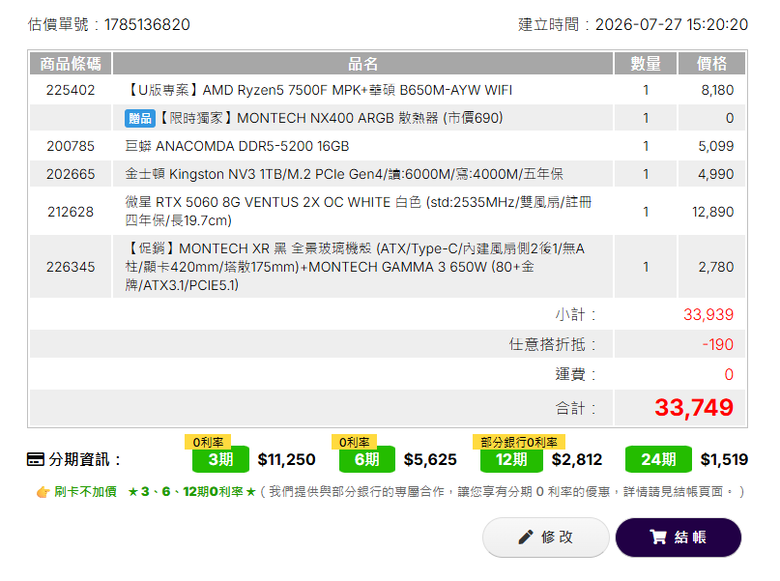Click the 品名 column header

(363, 64)
